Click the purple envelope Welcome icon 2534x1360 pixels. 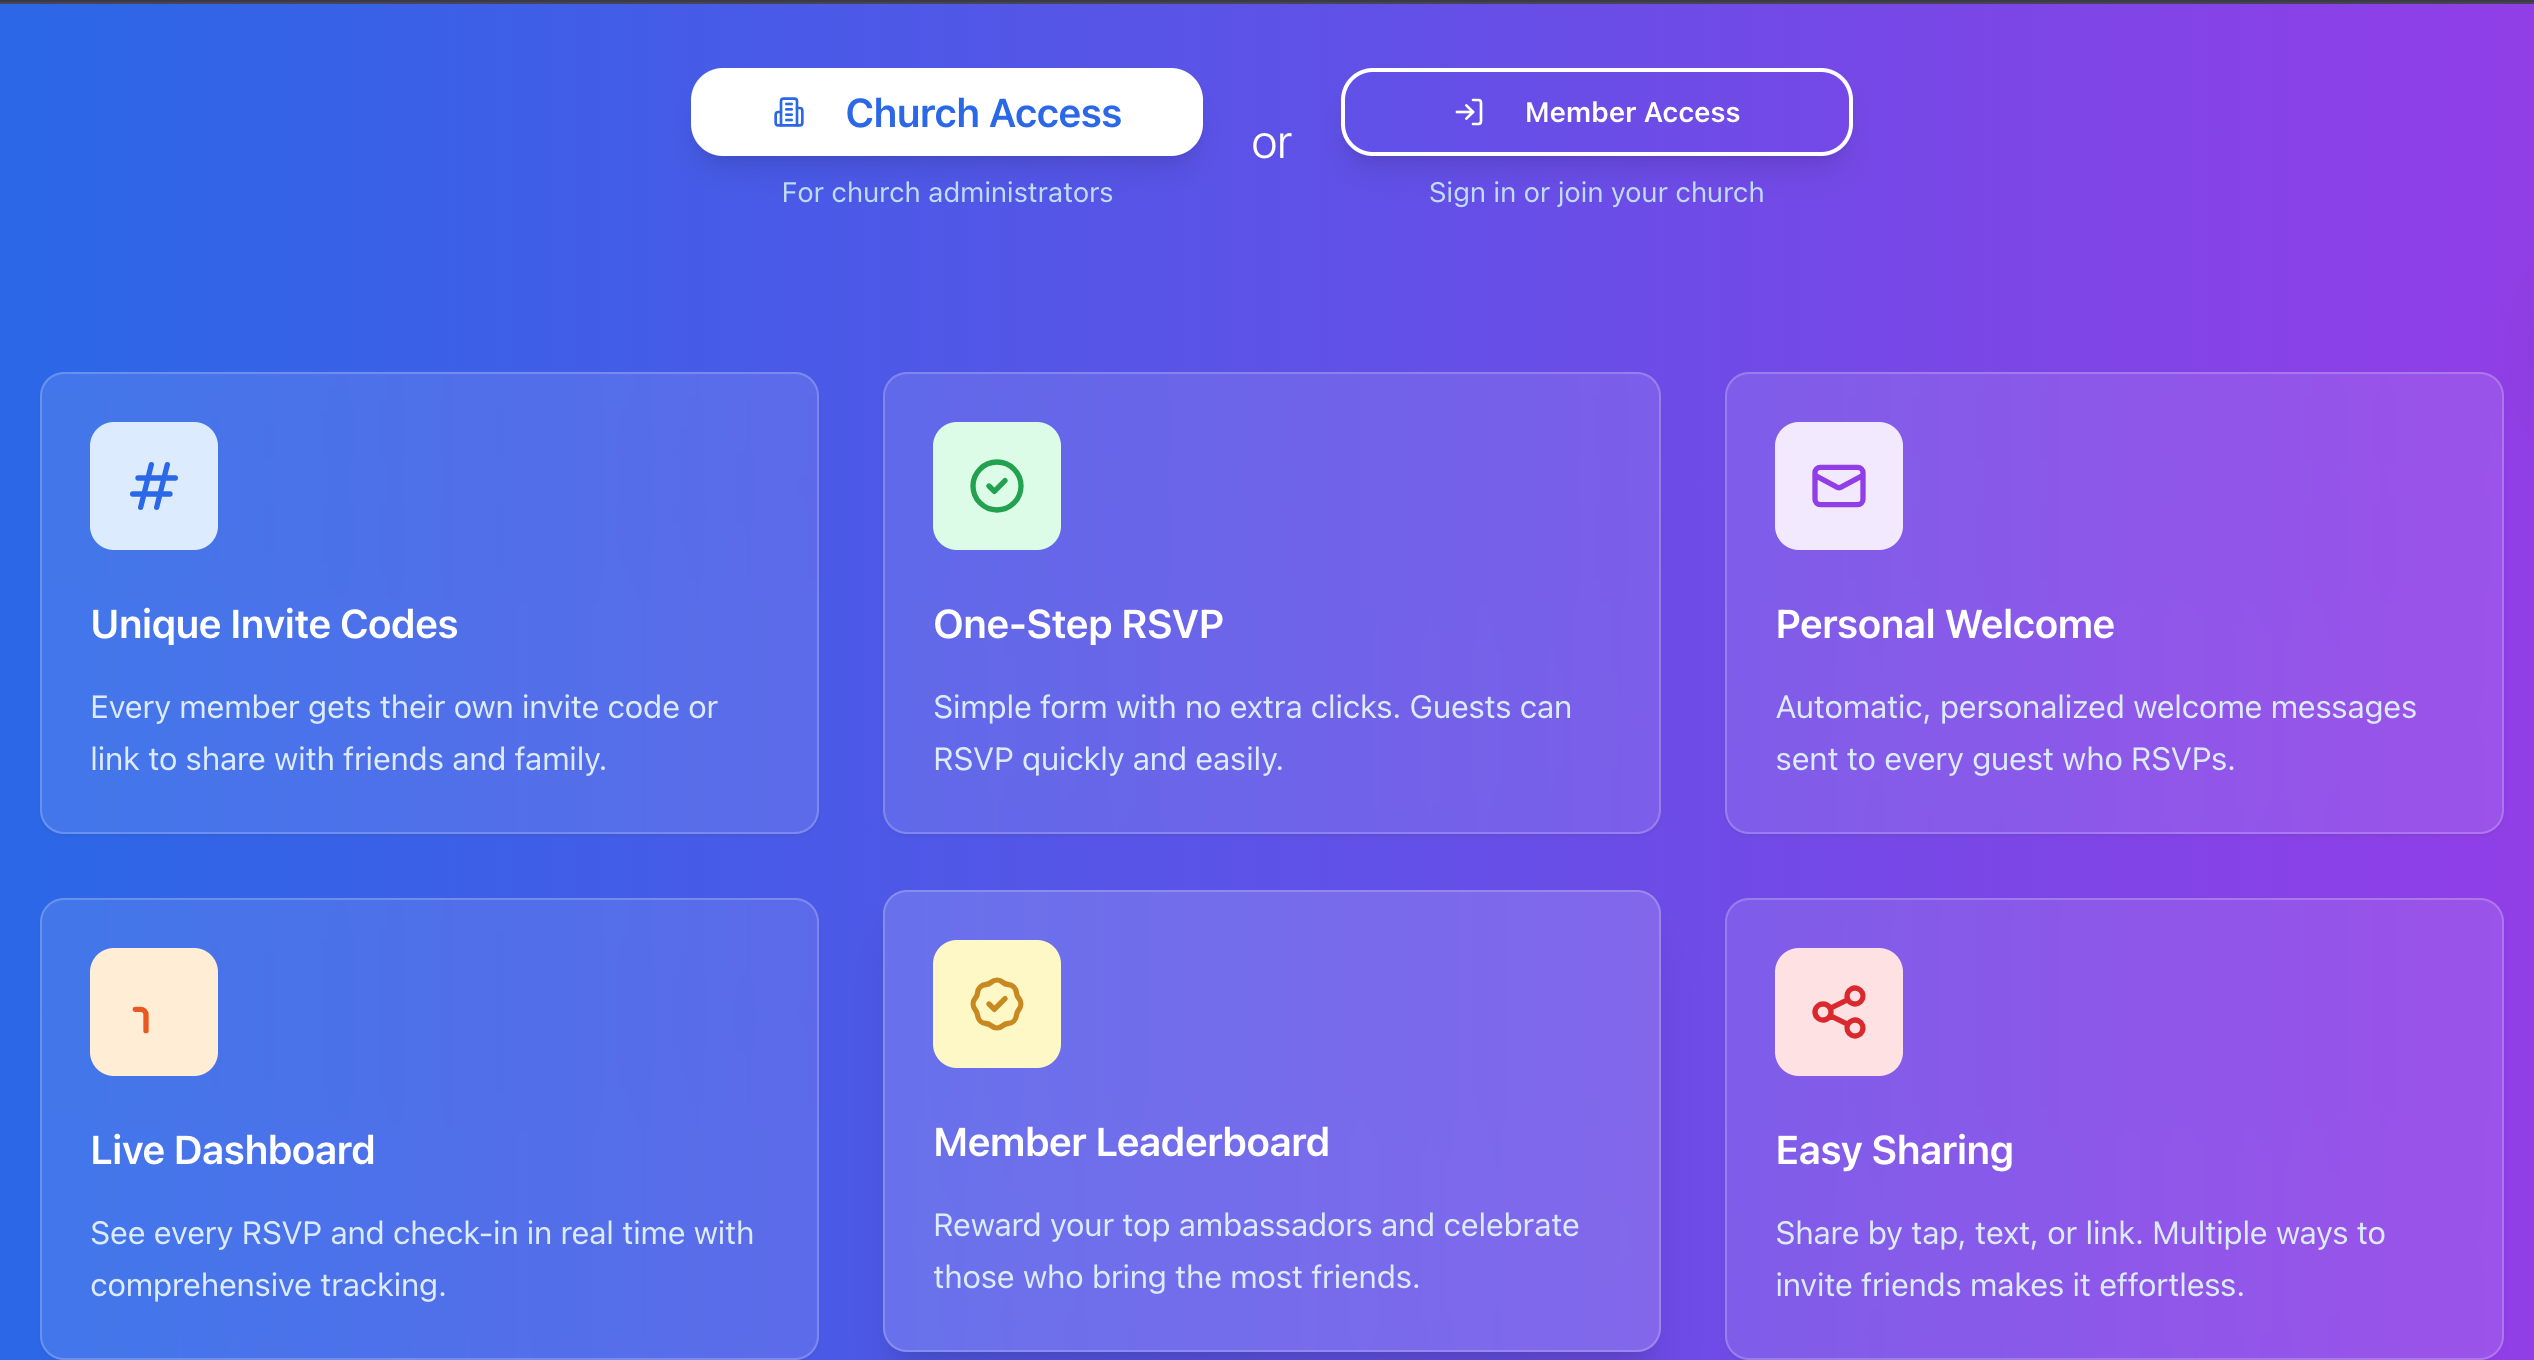(x=1838, y=486)
